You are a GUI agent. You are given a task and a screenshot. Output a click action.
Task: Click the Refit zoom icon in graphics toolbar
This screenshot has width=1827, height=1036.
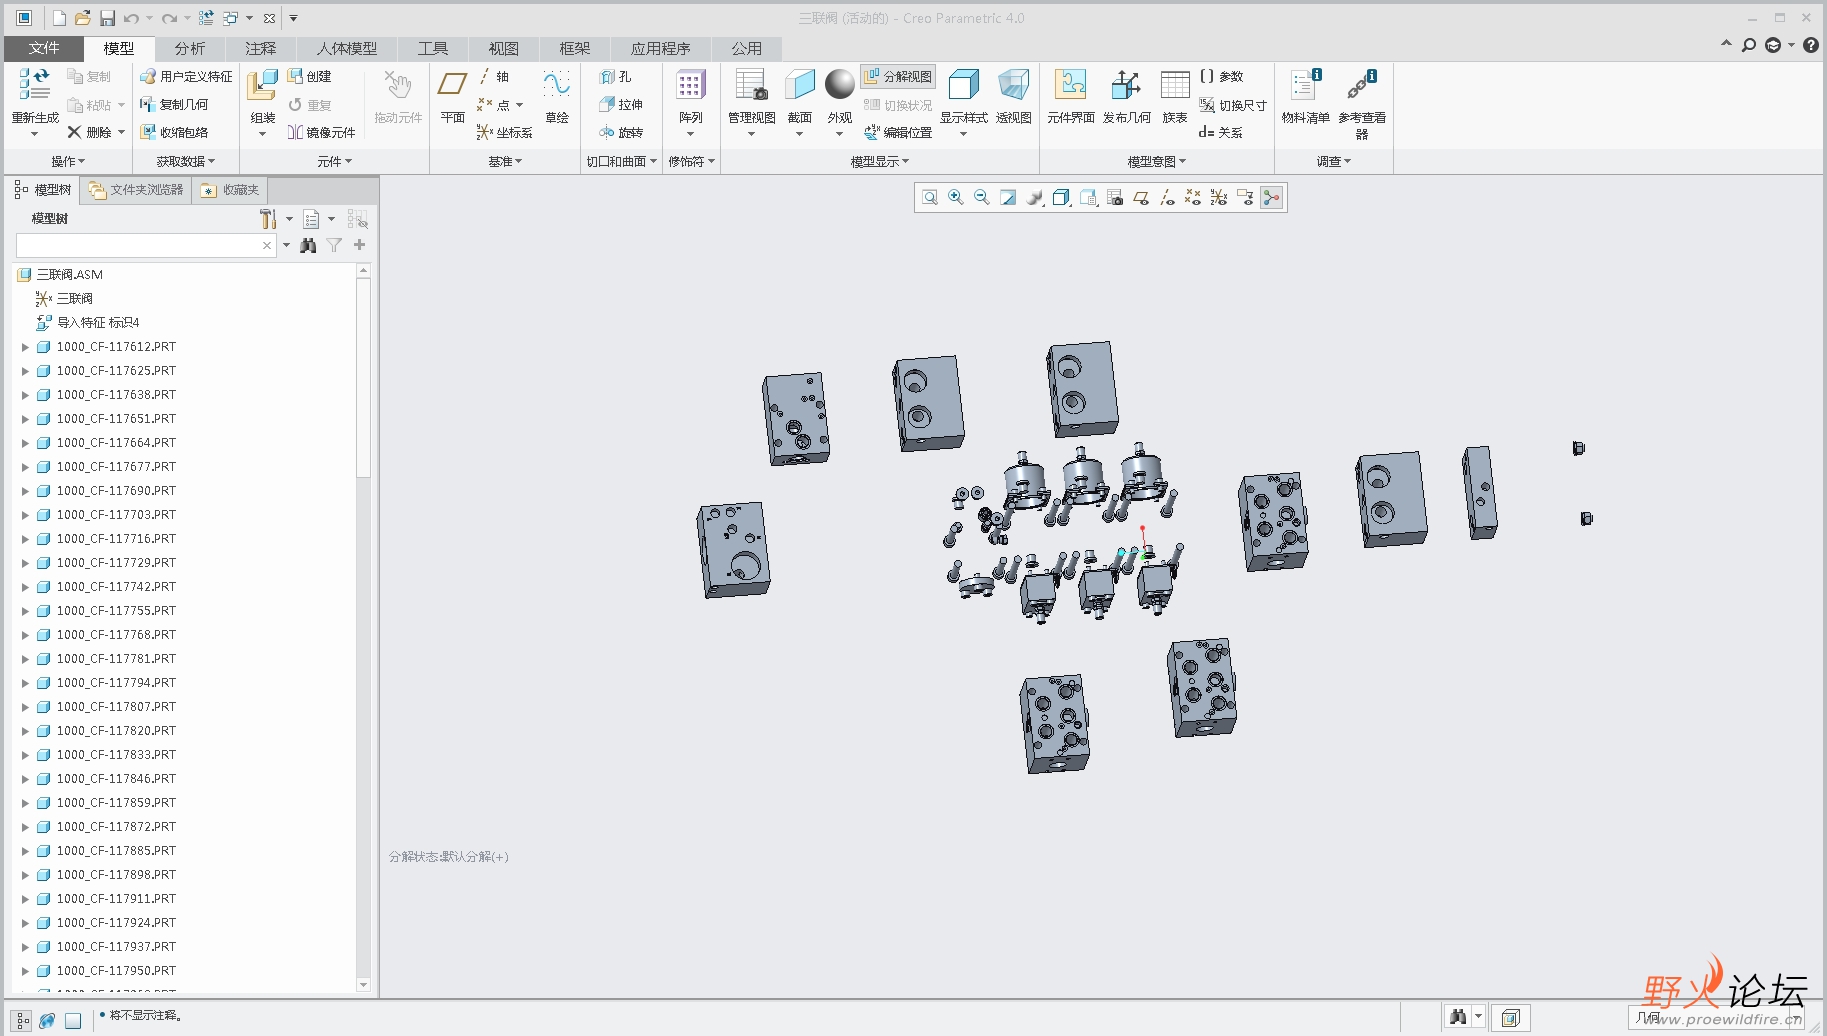click(930, 198)
